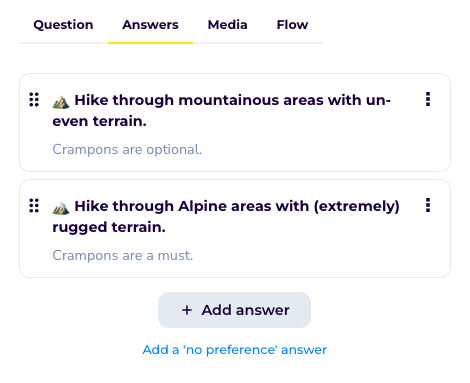Open the three-dot menu for mountainous areas answer
The height and width of the screenshot is (383, 470).
coord(428,99)
